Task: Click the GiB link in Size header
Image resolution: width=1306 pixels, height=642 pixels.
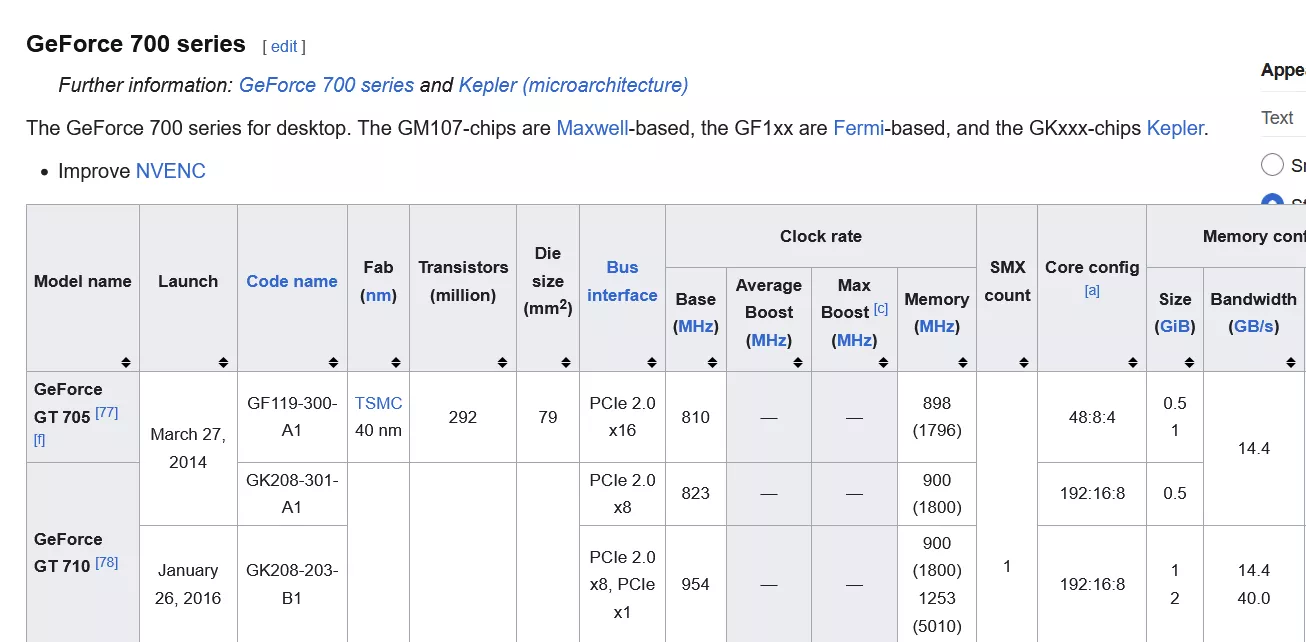Action: click(1175, 327)
